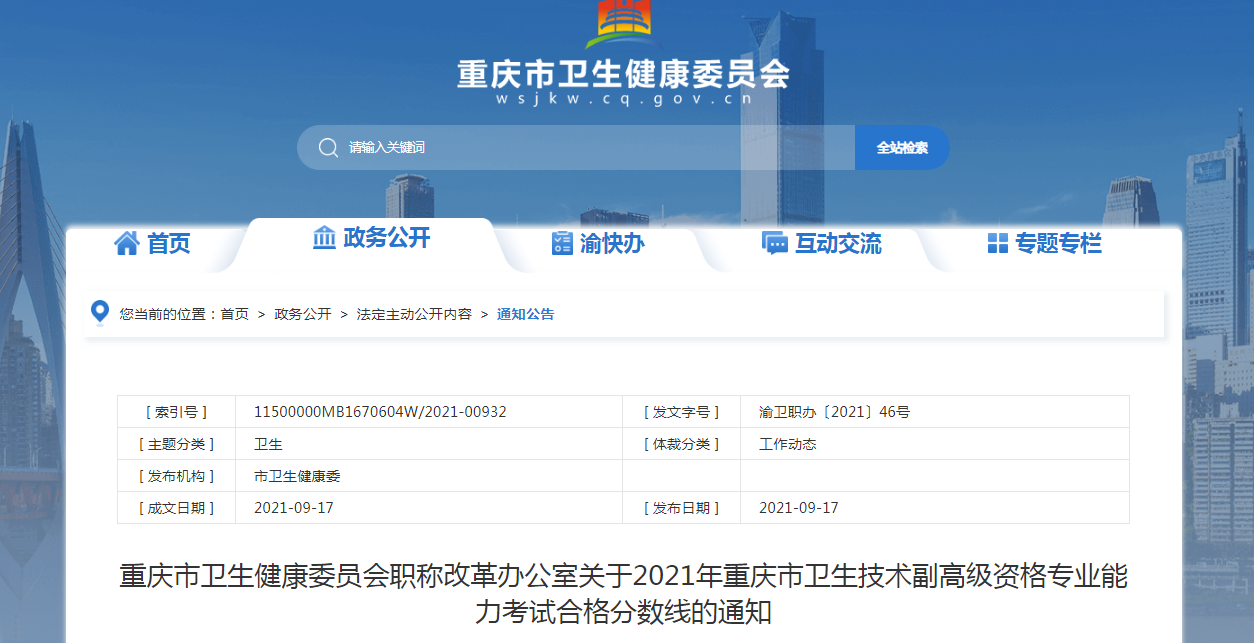Click the 通知公告 breadcrumb link
The image size is (1254, 643).
point(526,314)
